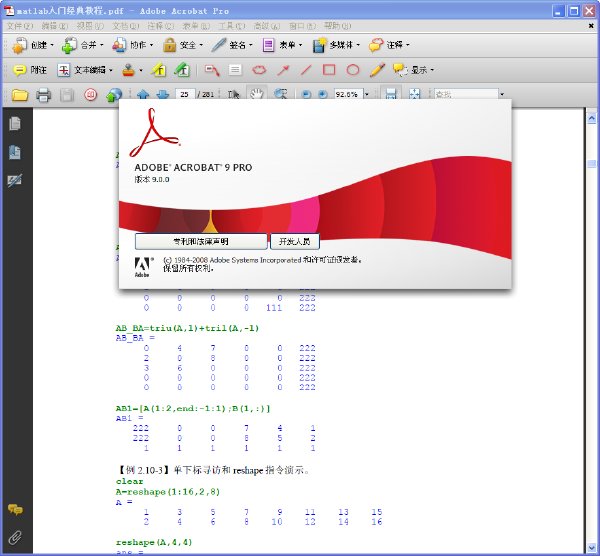Go to the next page arrow
The image size is (600, 556).
point(163,94)
